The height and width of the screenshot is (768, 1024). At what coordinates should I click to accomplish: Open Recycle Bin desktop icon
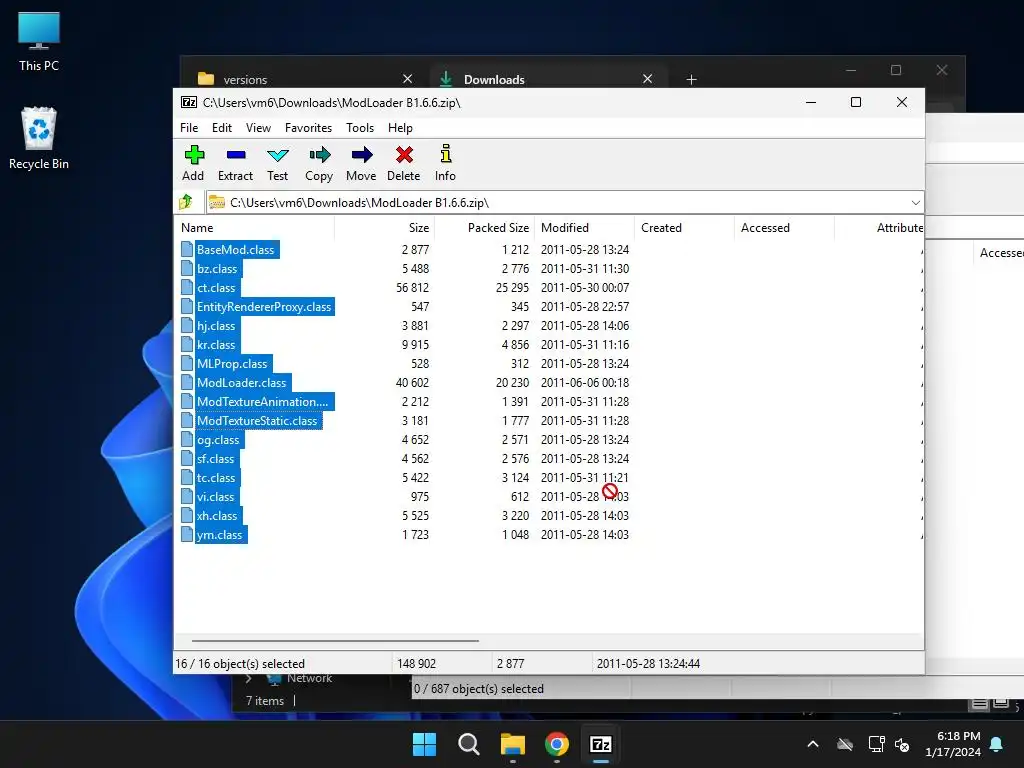tap(39, 138)
